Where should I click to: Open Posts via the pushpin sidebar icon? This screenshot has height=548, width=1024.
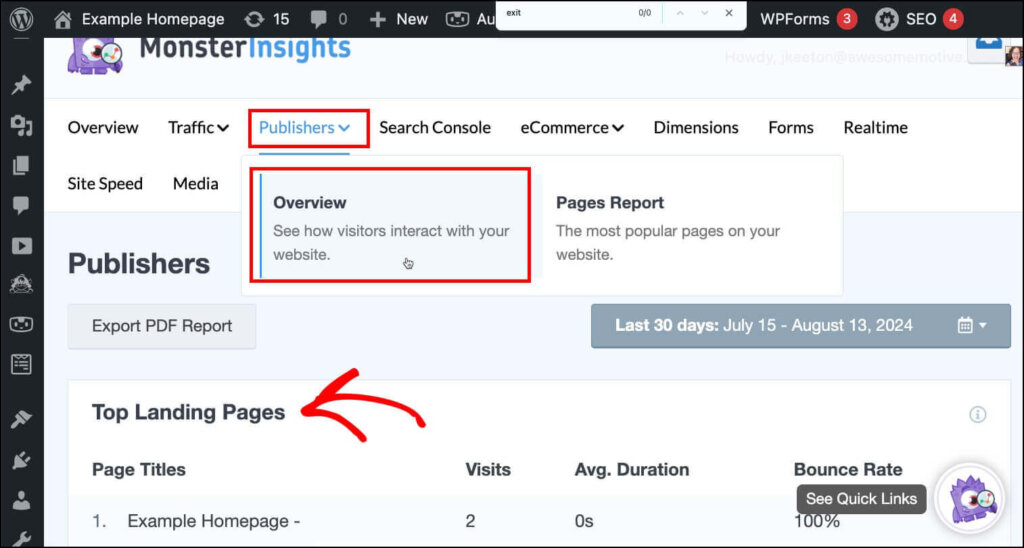22,84
